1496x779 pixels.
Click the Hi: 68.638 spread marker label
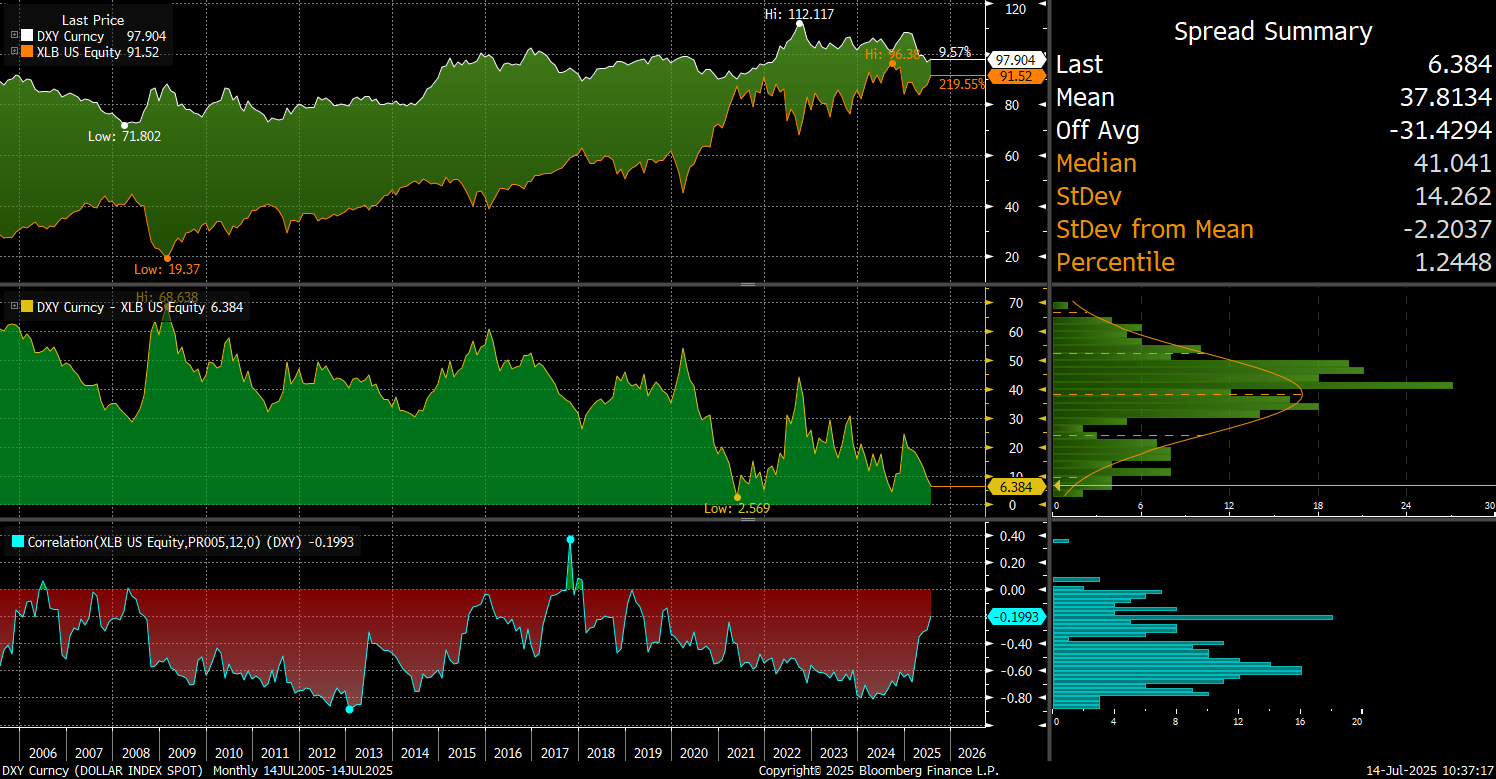pyautogui.click(x=167, y=297)
